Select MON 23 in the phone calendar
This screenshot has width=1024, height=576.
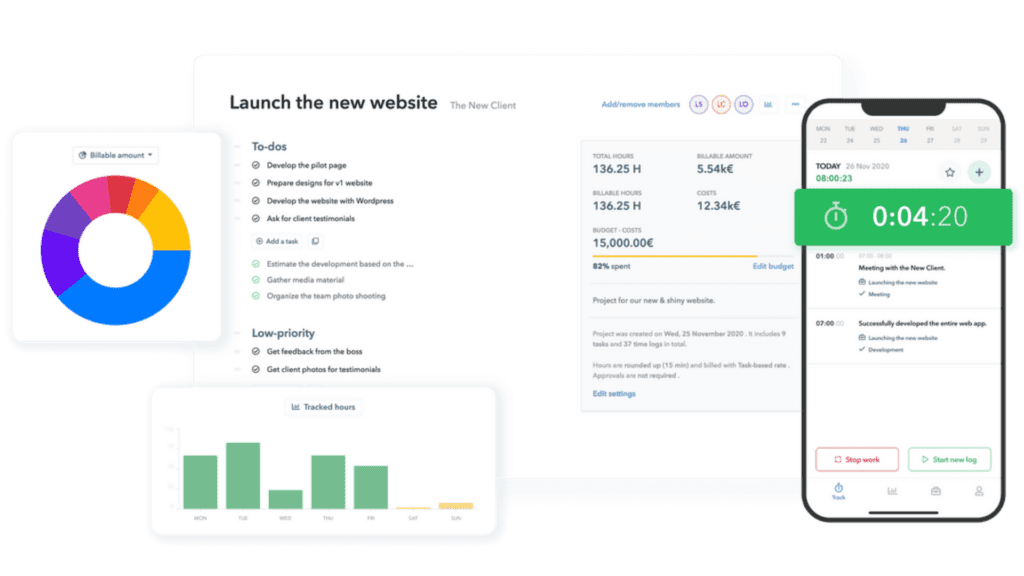(823, 135)
